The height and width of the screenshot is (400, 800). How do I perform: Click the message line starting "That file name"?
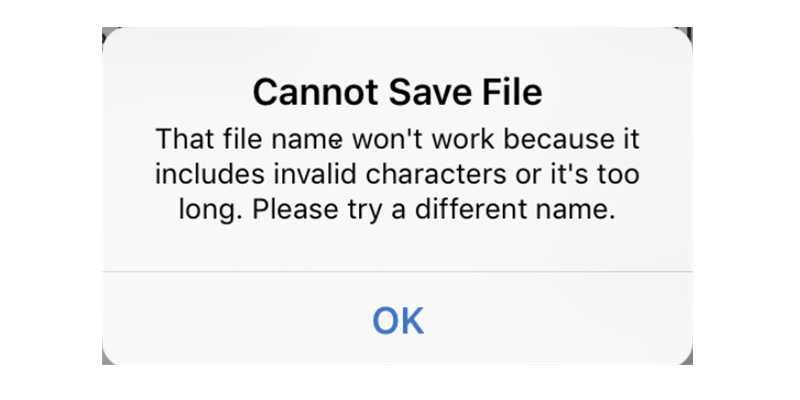pyautogui.click(x=397, y=138)
